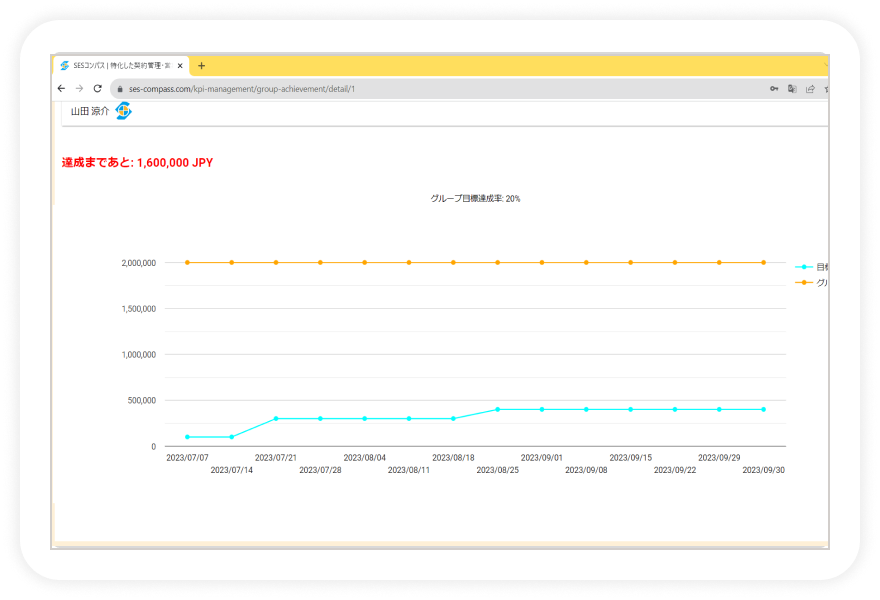The image size is (880, 600).
Task: Open the new tab plus button
Action: coord(201,66)
